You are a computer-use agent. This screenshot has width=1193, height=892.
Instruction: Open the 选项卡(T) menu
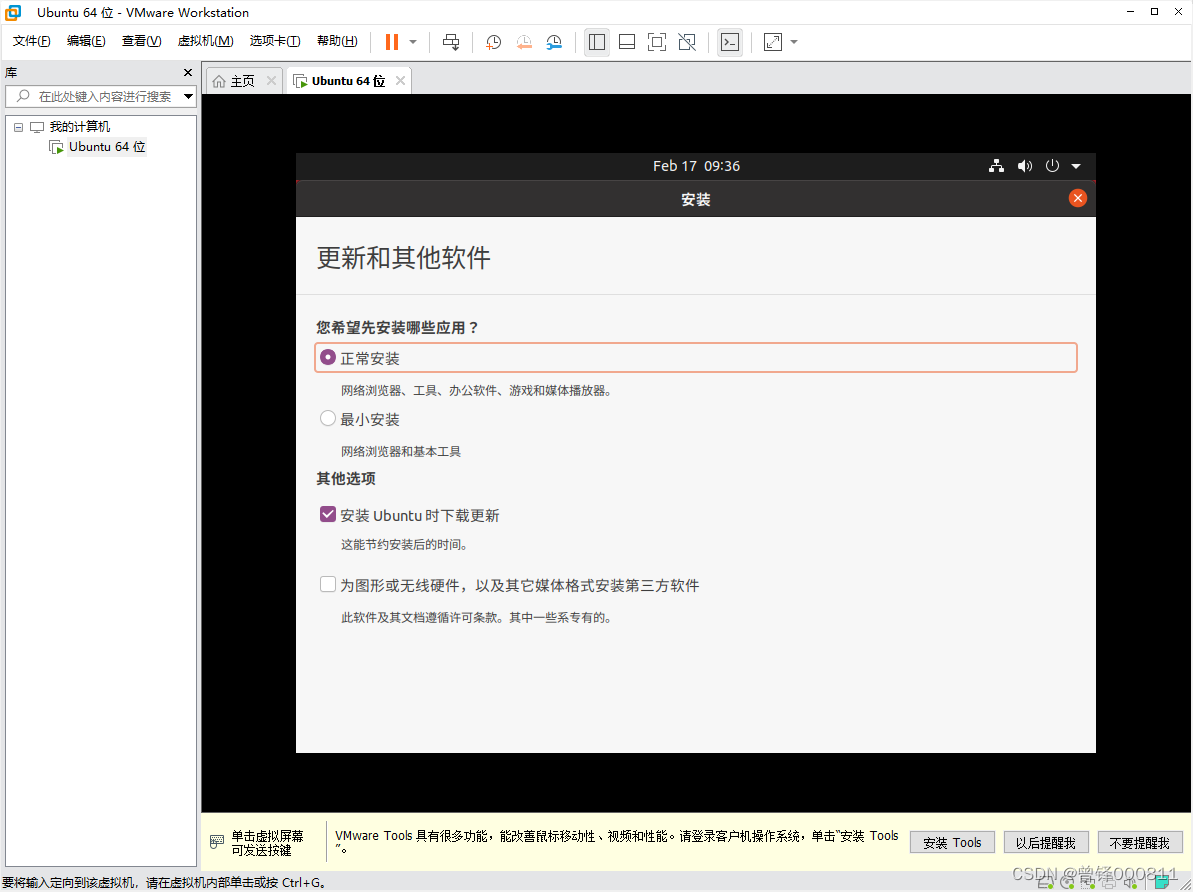(x=275, y=41)
